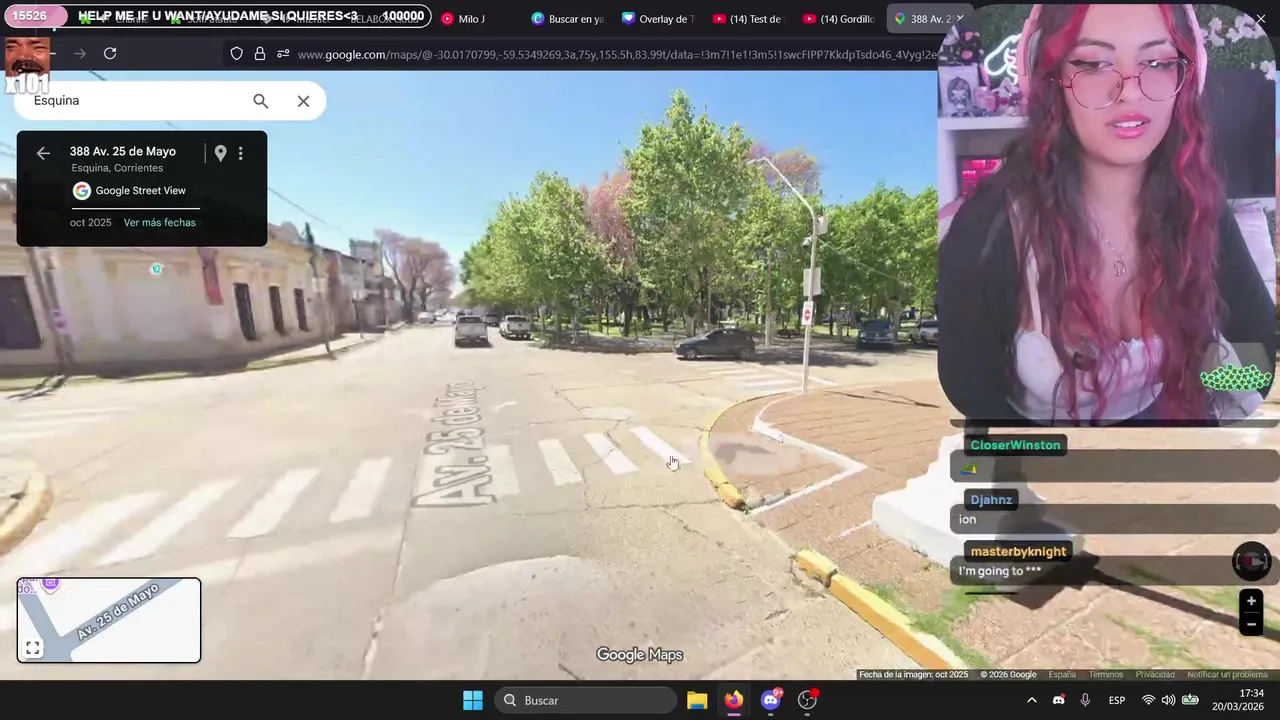Reload the page in the browser

pyautogui.click(x=110, y=54)
